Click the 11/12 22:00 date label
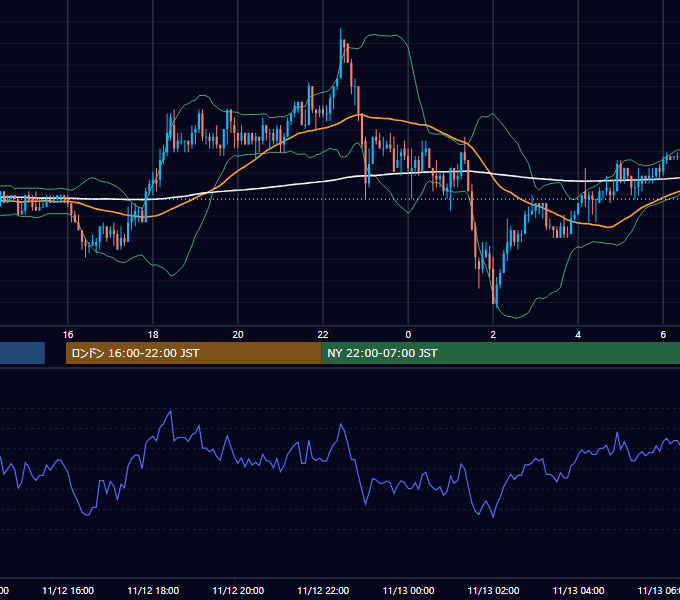 (x=323, y=590)
